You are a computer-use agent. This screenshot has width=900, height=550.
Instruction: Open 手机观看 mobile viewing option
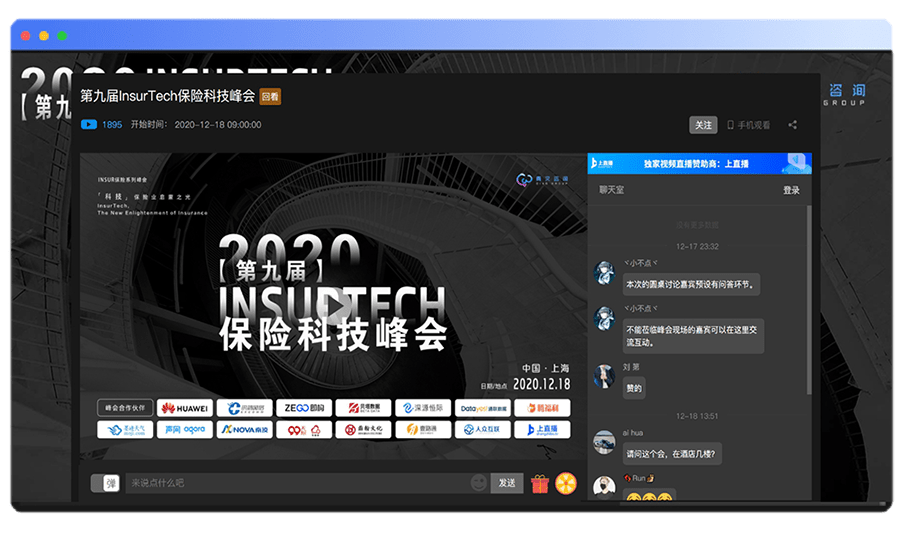pos(748,125)
